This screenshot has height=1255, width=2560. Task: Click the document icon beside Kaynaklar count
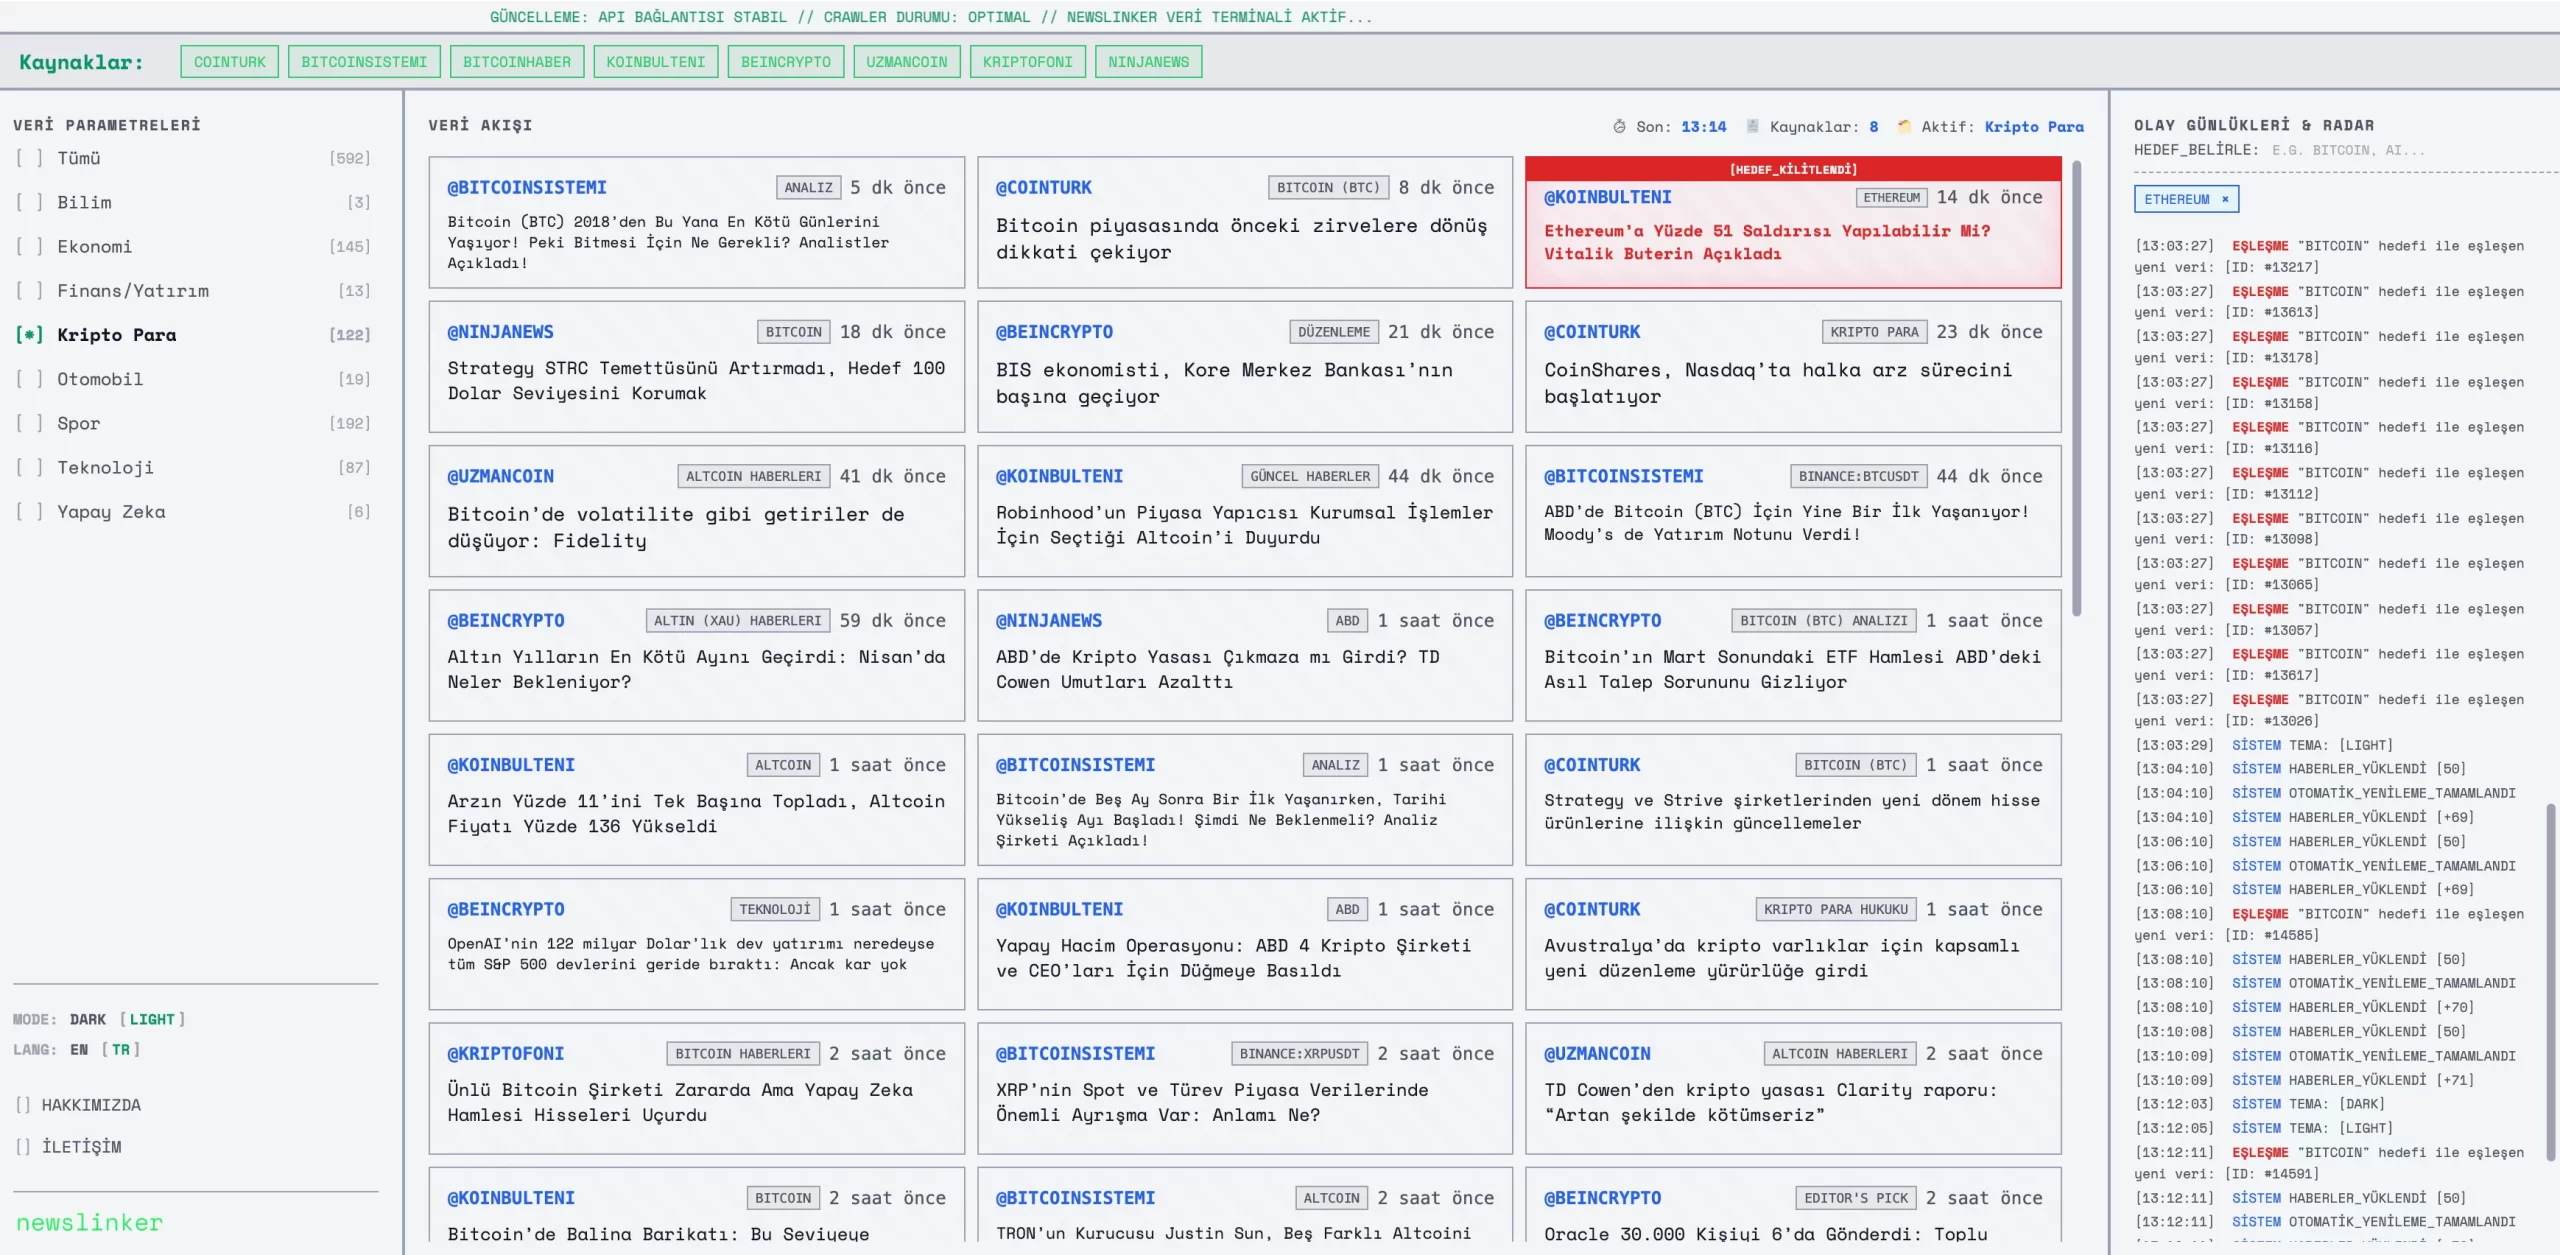coord(1752,127)
